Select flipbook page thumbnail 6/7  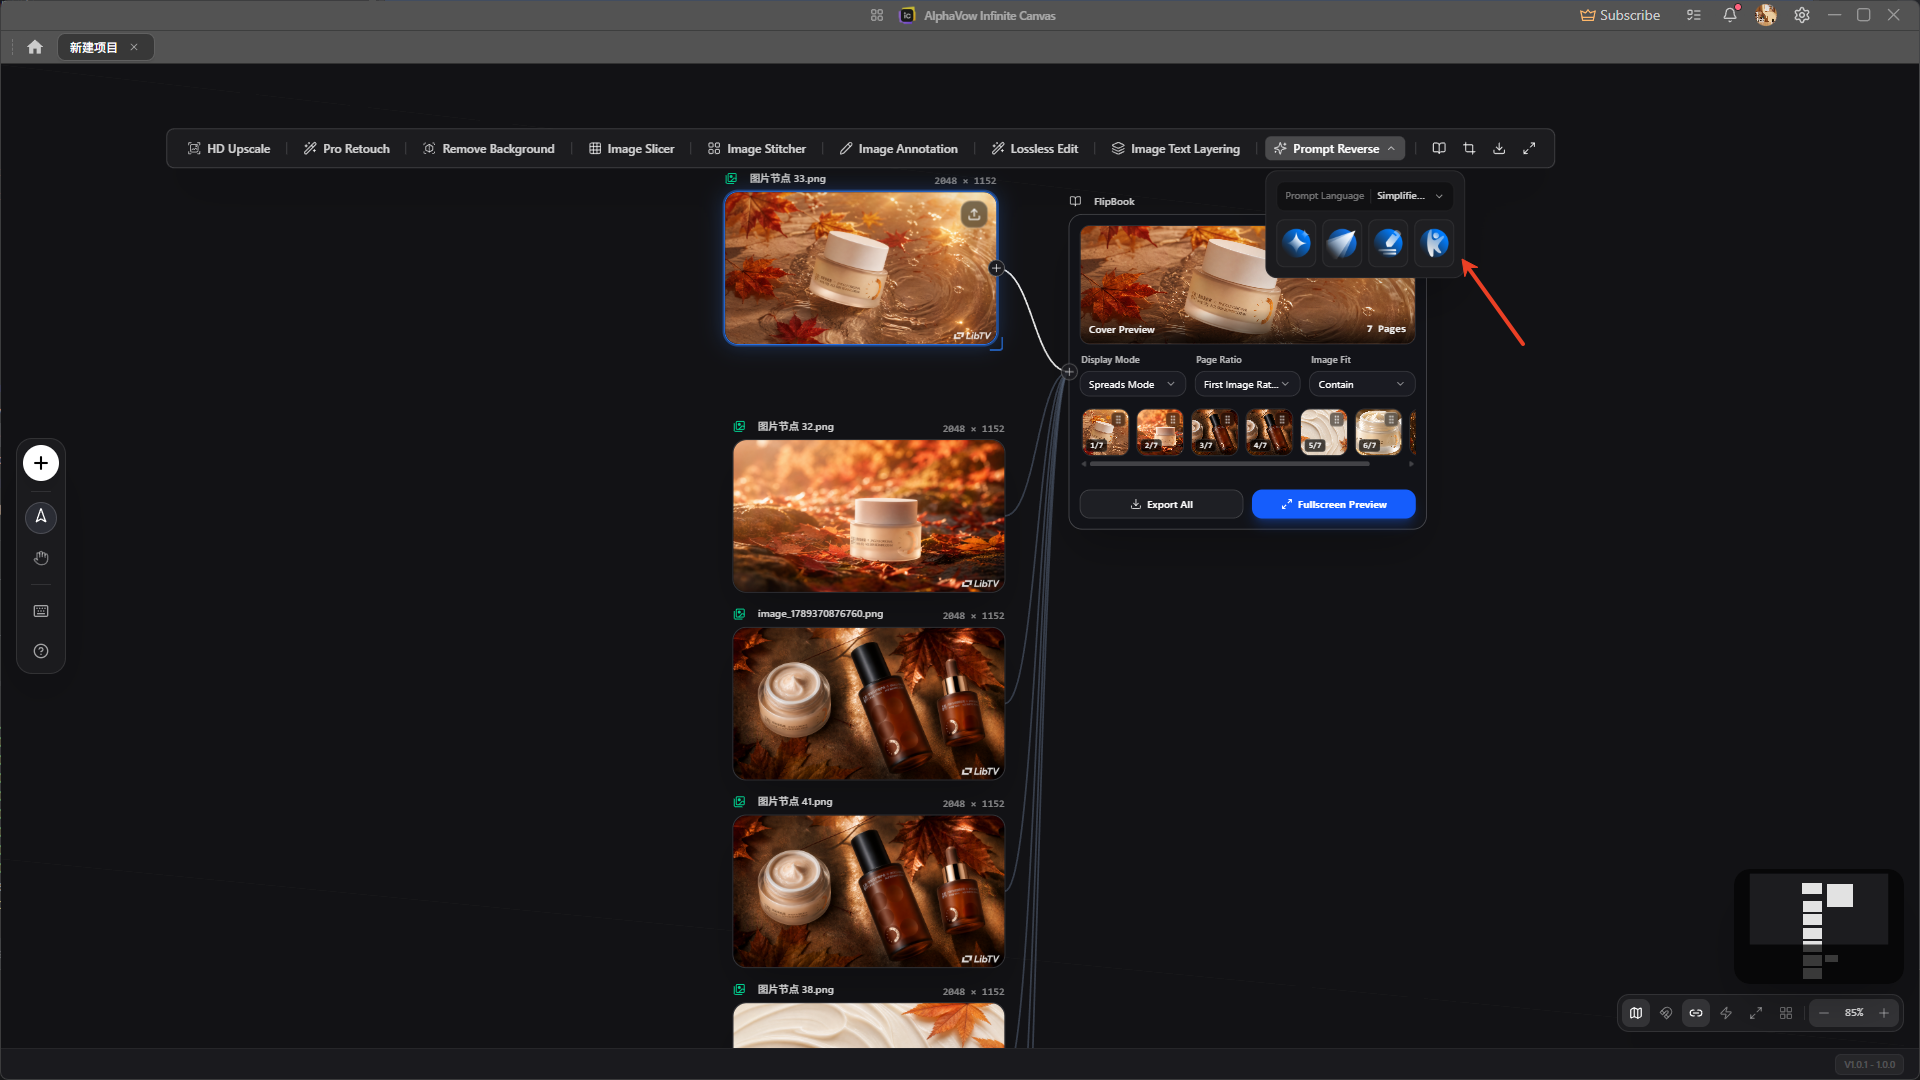1378,432
